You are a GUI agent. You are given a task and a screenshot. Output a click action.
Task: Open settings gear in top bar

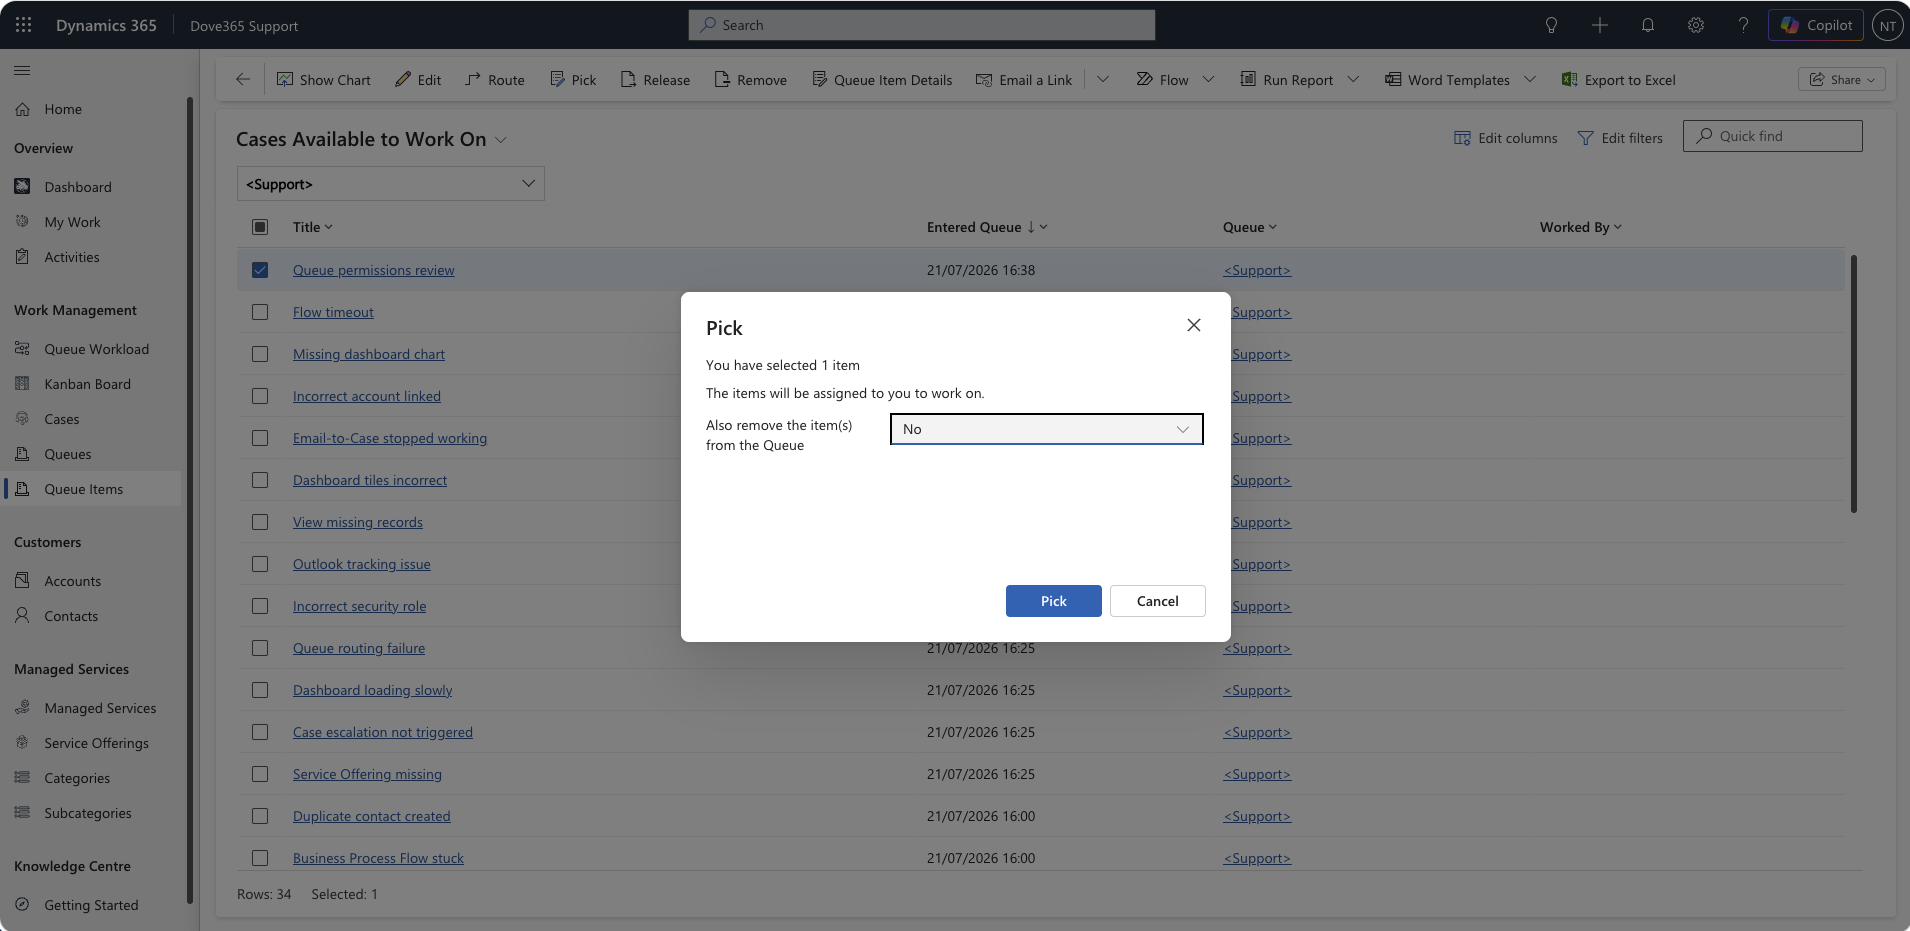point(1696,25)
